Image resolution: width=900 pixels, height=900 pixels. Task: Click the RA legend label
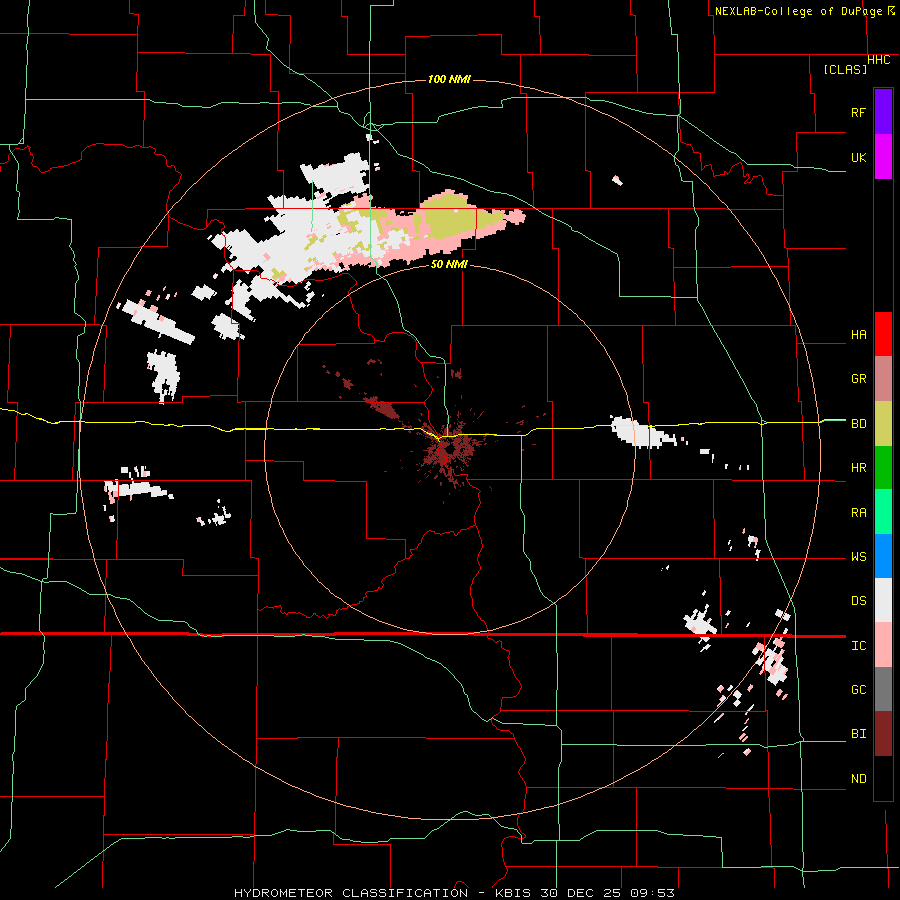click(x=858, y=513)
